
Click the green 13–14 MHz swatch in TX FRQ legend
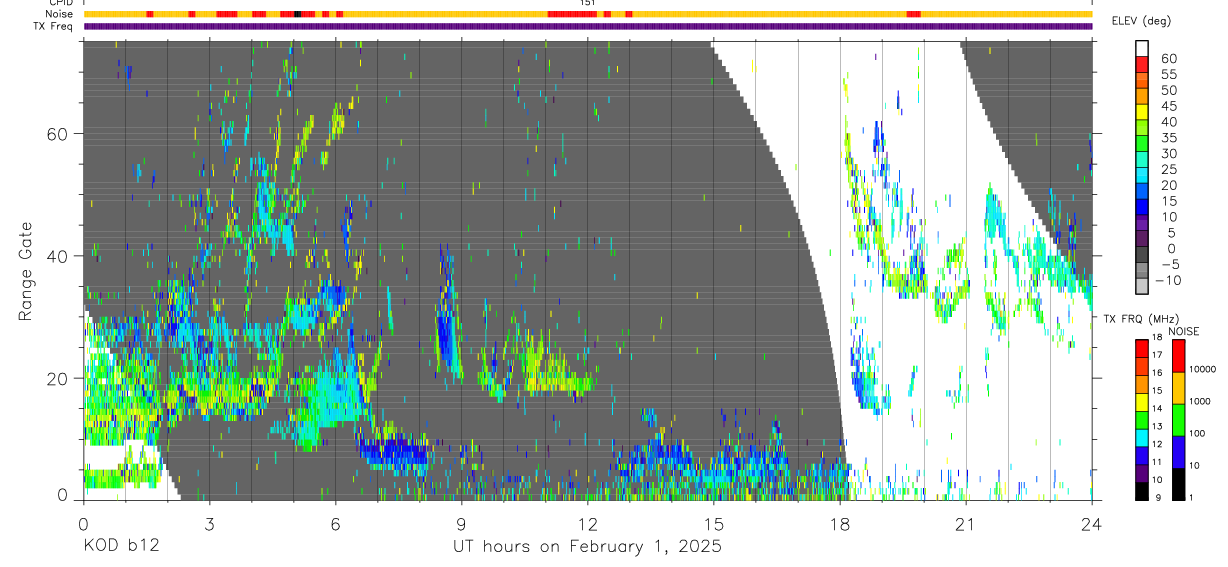click(1141, 419)
